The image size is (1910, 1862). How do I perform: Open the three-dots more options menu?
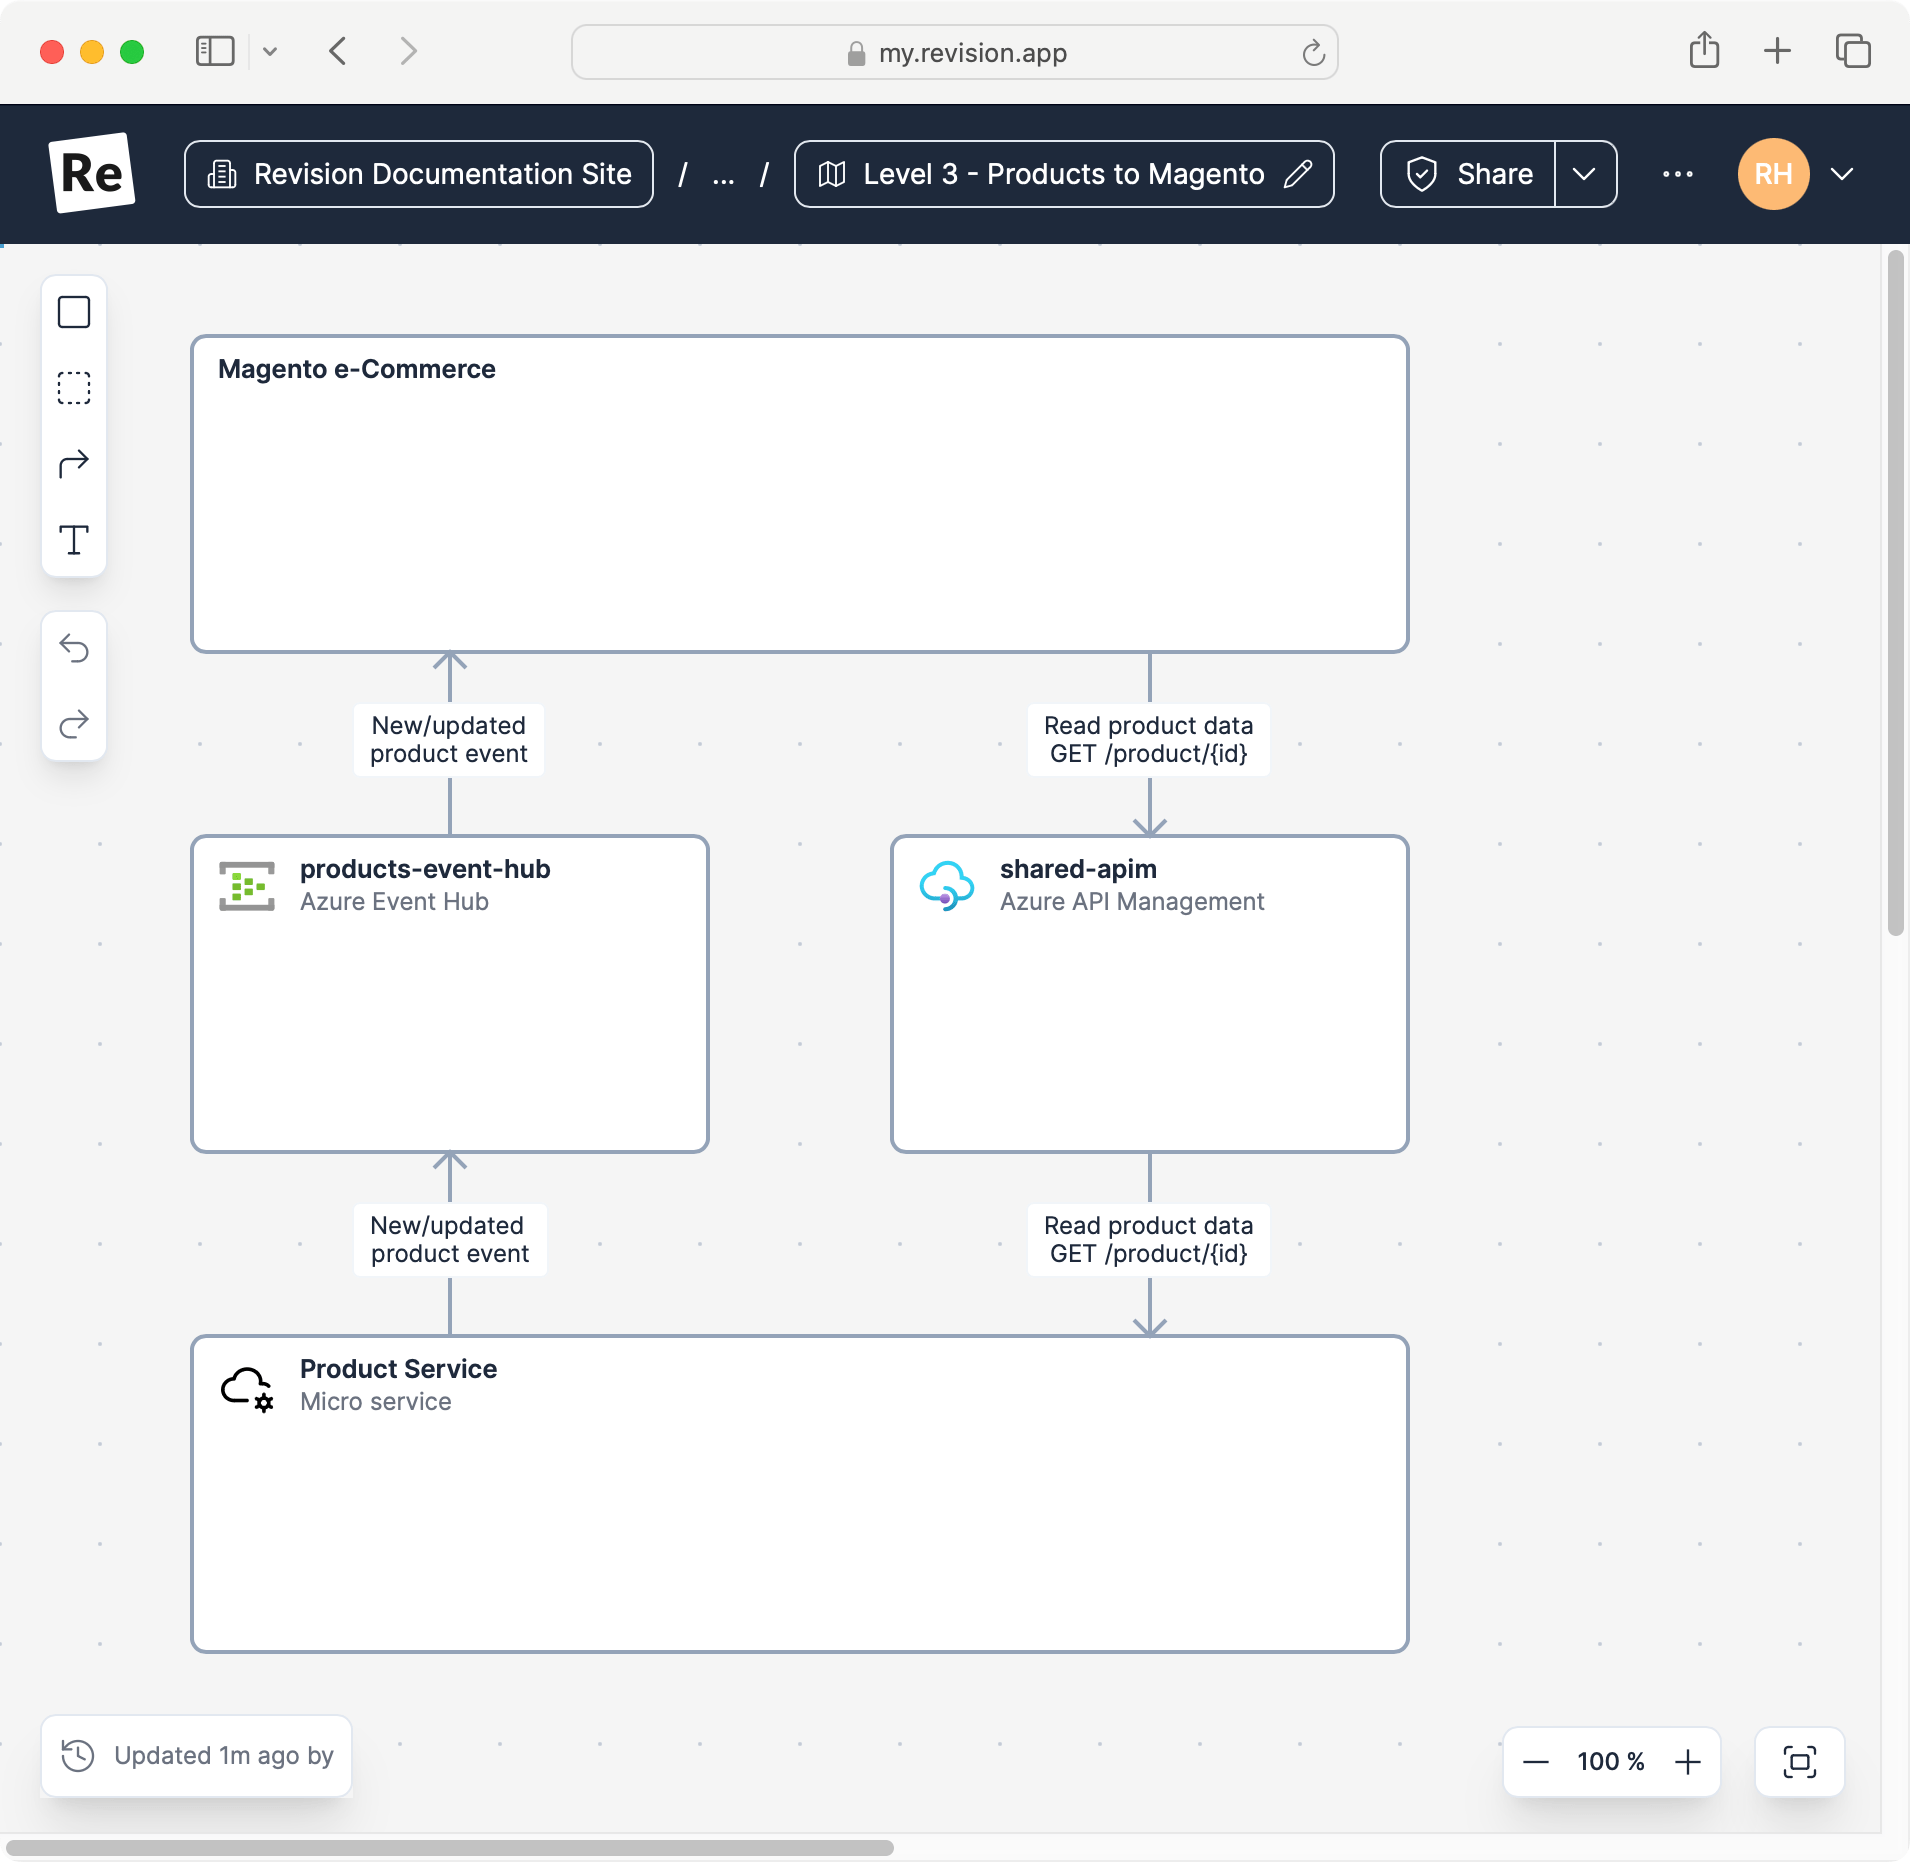tap(1677, 174)
